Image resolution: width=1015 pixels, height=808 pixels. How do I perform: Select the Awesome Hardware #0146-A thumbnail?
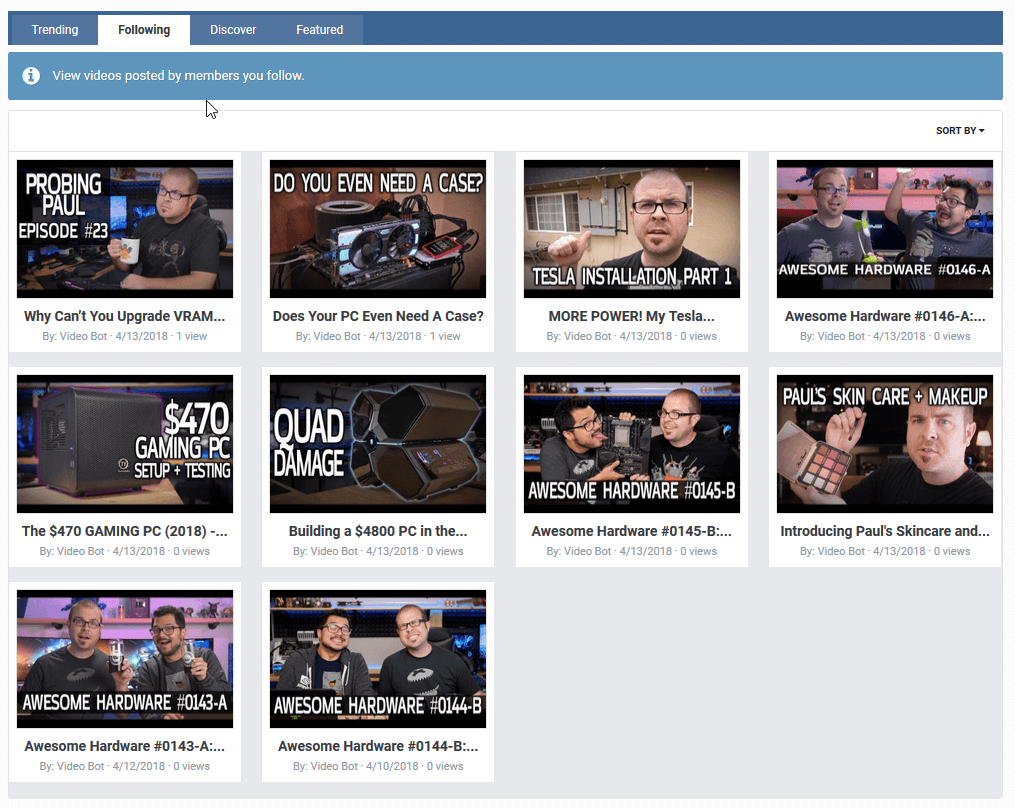[885, 229]
